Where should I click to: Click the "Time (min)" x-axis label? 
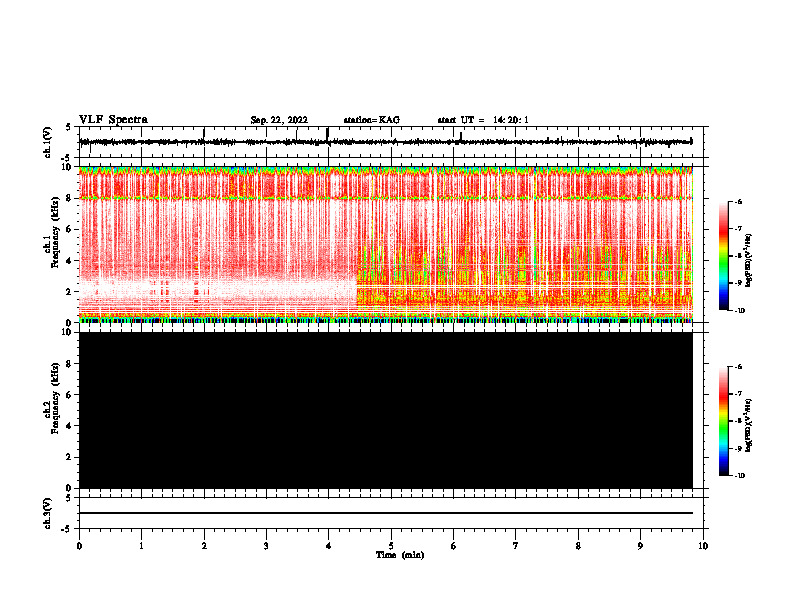(x=400, y=555)
